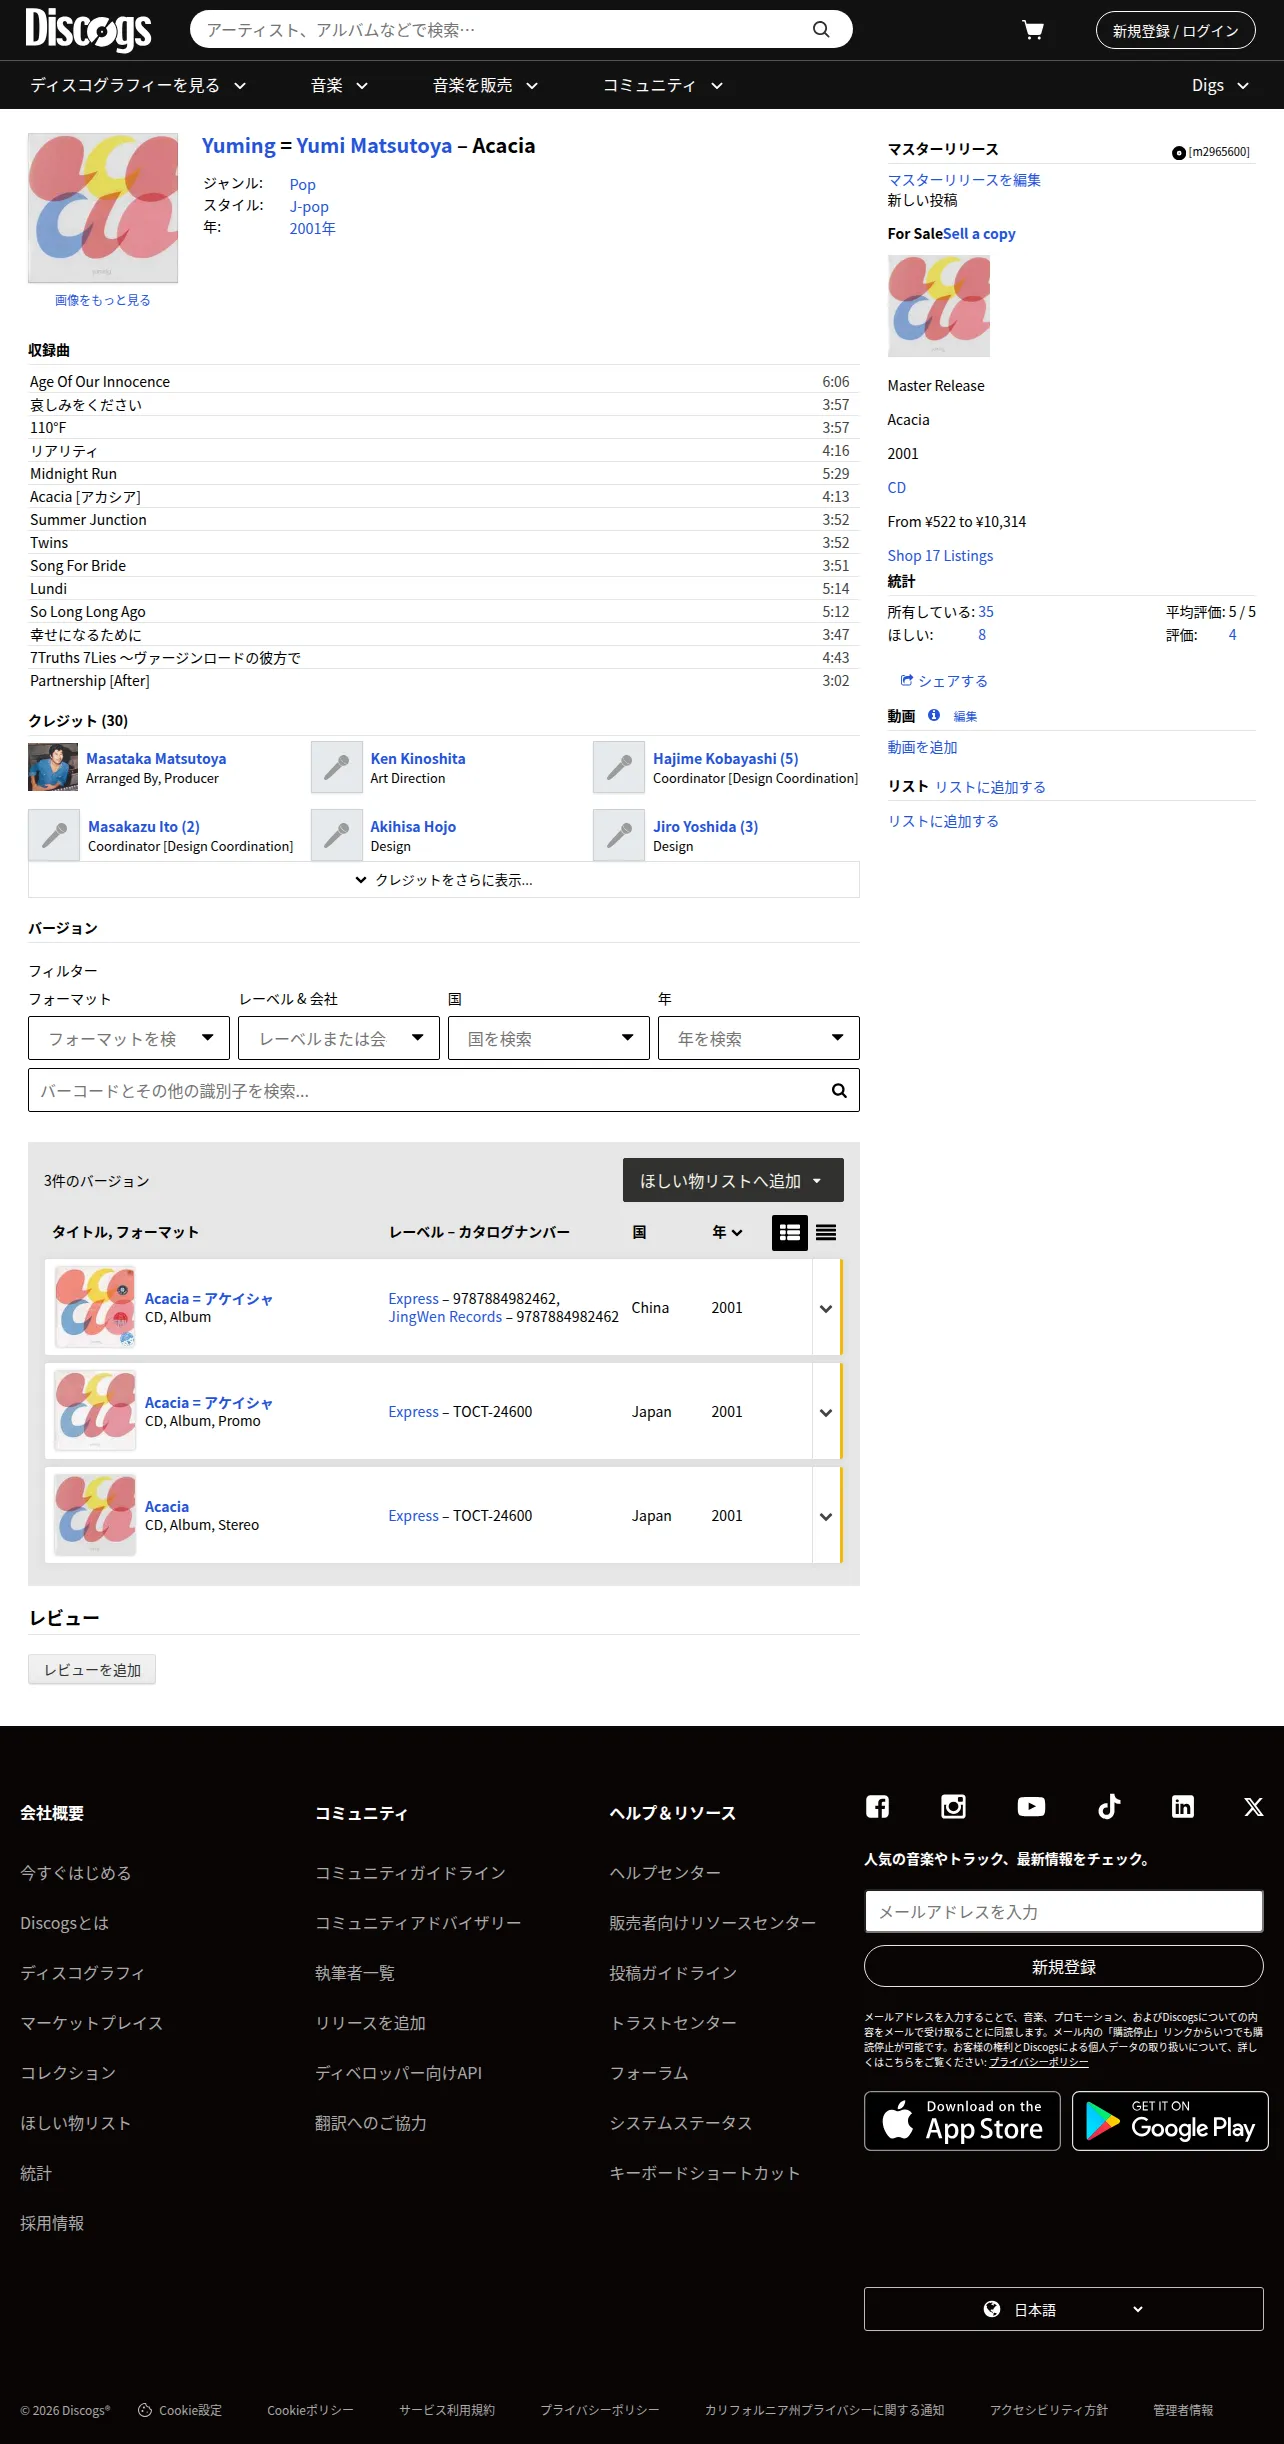The width and height of the screenshot is (1284, 2444).
Task: Focus the barcode and identifier search field
Action: pyautogui.click(x=444, y=1090)
